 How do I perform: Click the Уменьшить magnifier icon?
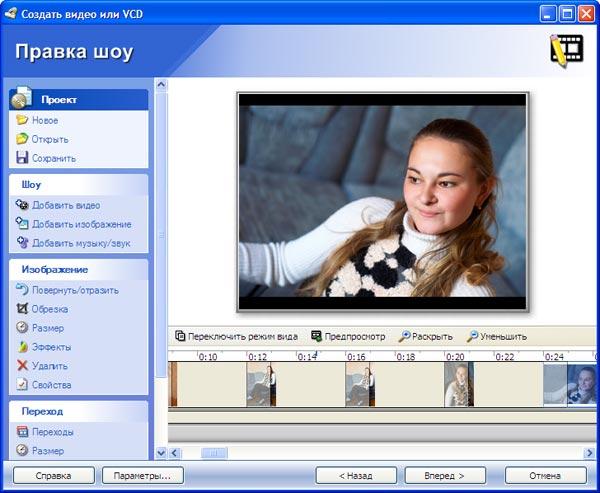tap(472, 336)
